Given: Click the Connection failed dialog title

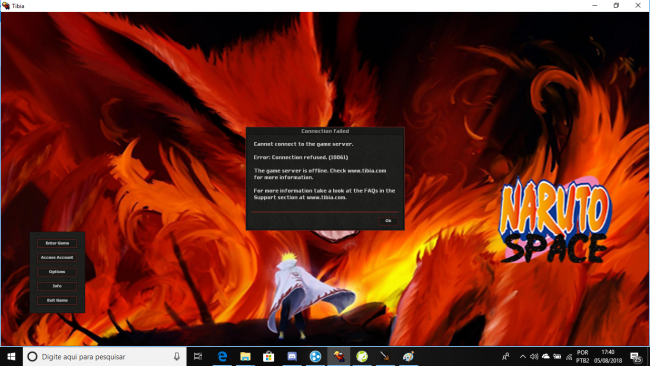Looking at the screenshot, I should coord(325,131).
